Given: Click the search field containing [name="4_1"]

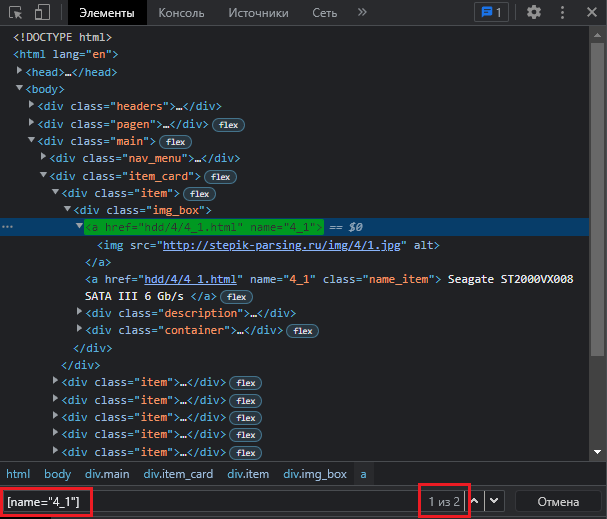Looking at the screenshot, I should pyautogui.click(x=200, y=500).
